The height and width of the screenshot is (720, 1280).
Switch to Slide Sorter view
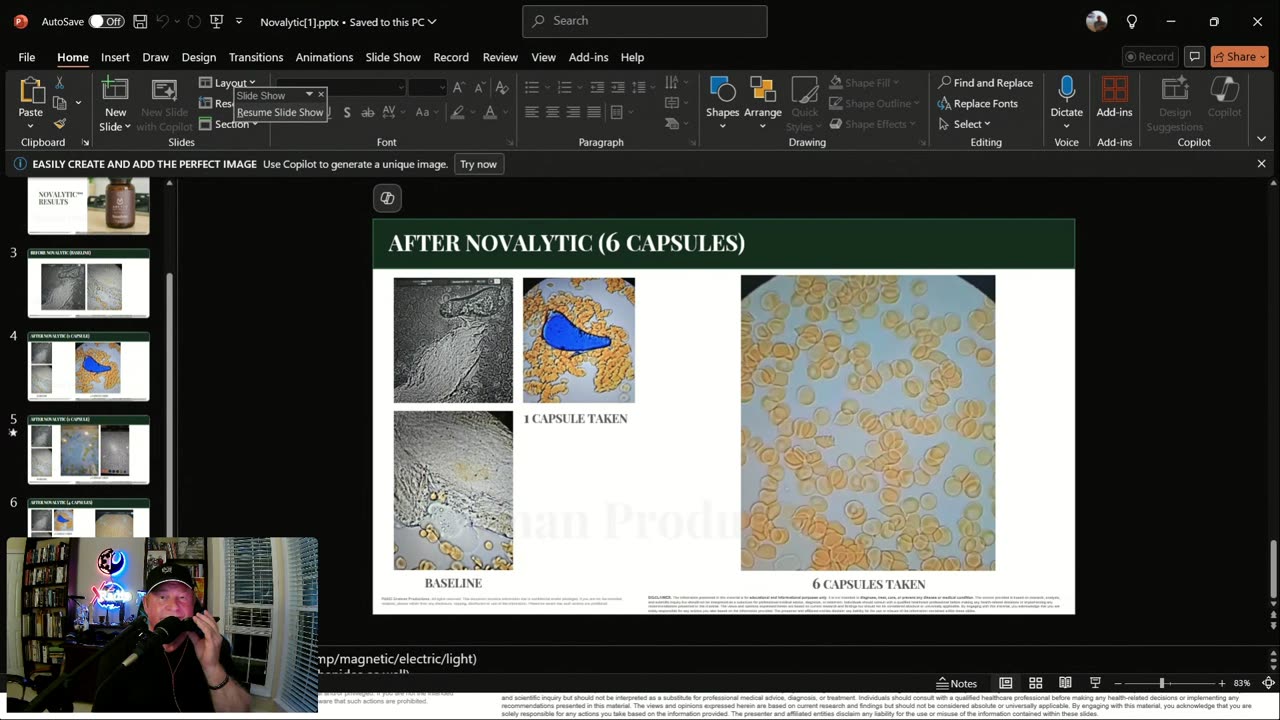pos(1036,683)
